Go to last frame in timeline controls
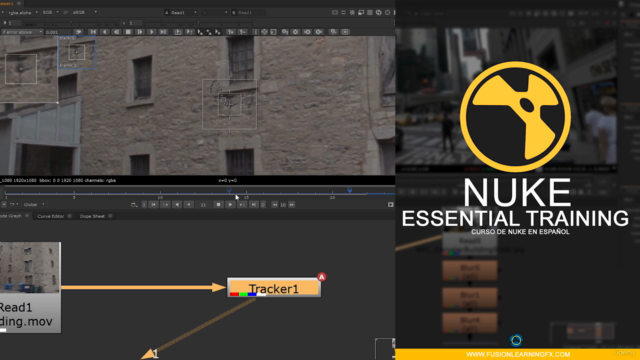 253,204
